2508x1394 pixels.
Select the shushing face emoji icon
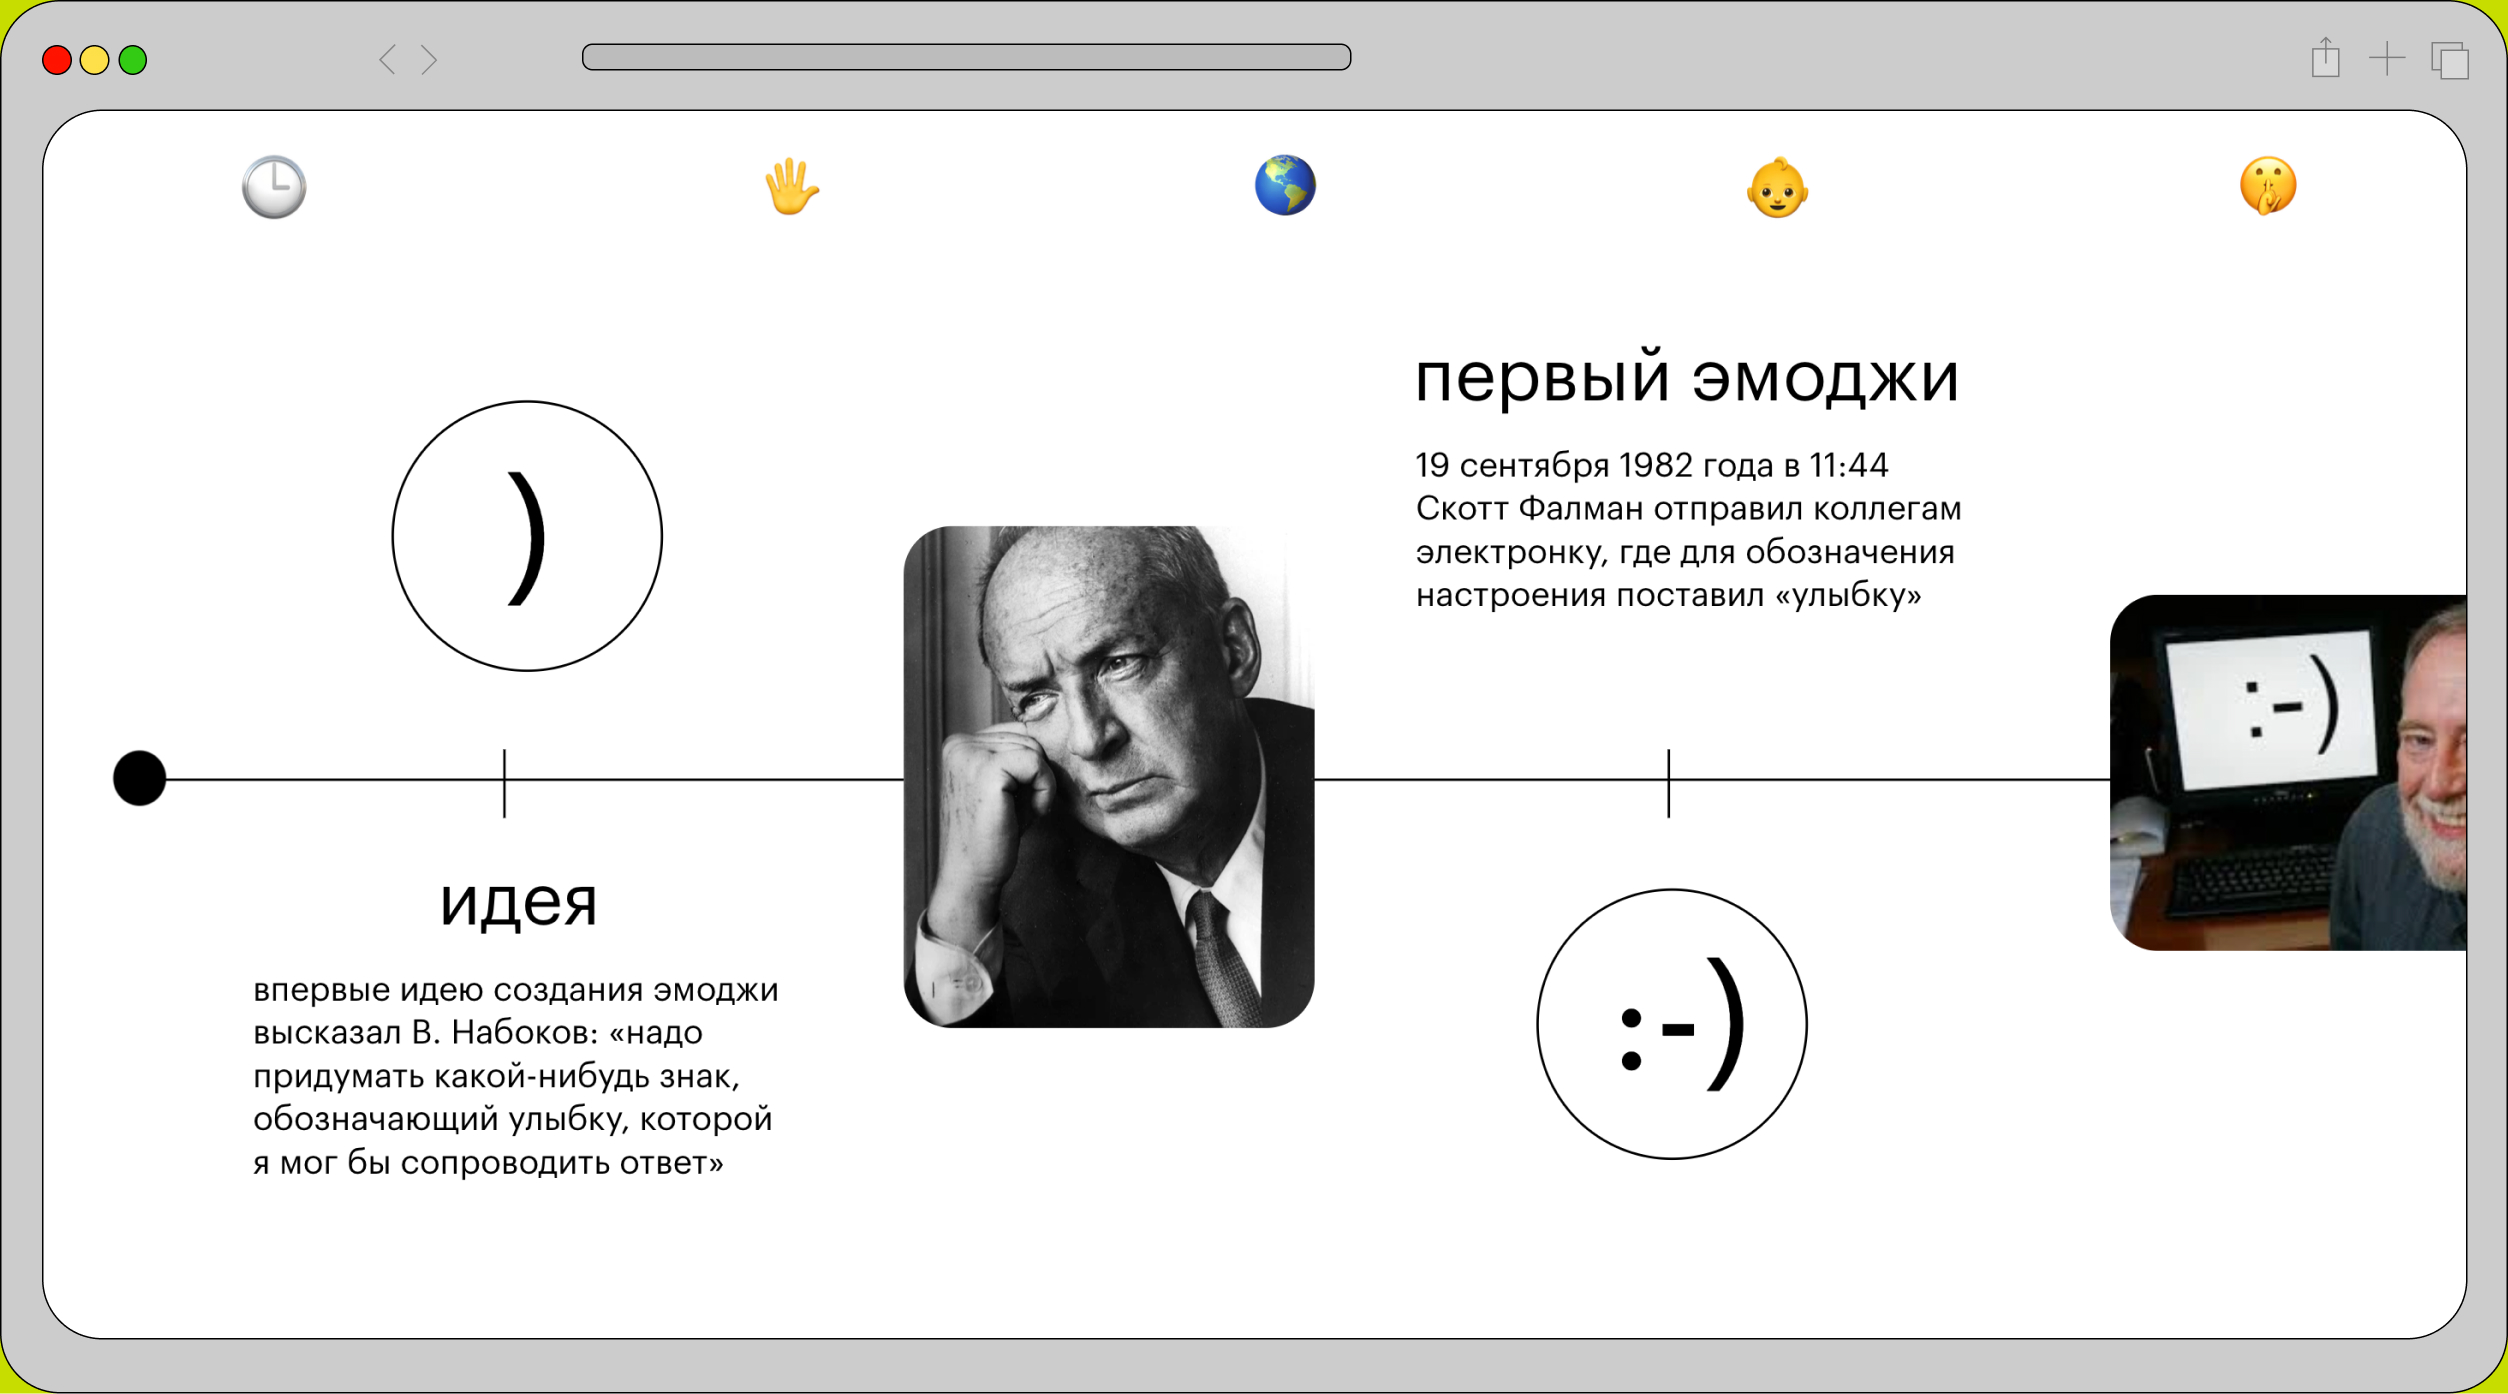pyautogui.click(x=2268, y=186)
